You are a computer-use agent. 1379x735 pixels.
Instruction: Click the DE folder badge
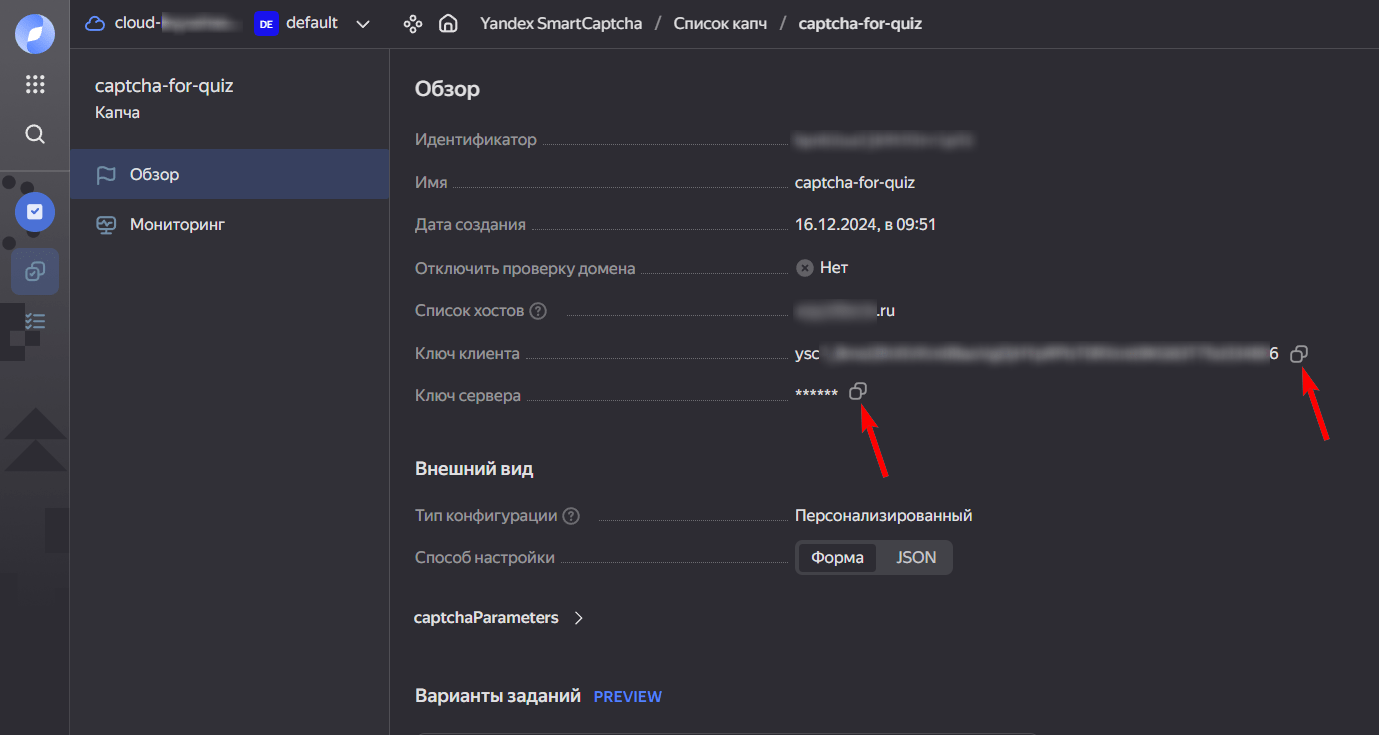265,23
